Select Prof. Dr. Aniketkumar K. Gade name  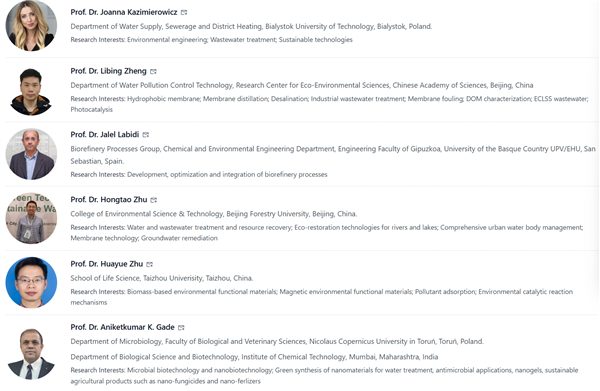point(122,327)
